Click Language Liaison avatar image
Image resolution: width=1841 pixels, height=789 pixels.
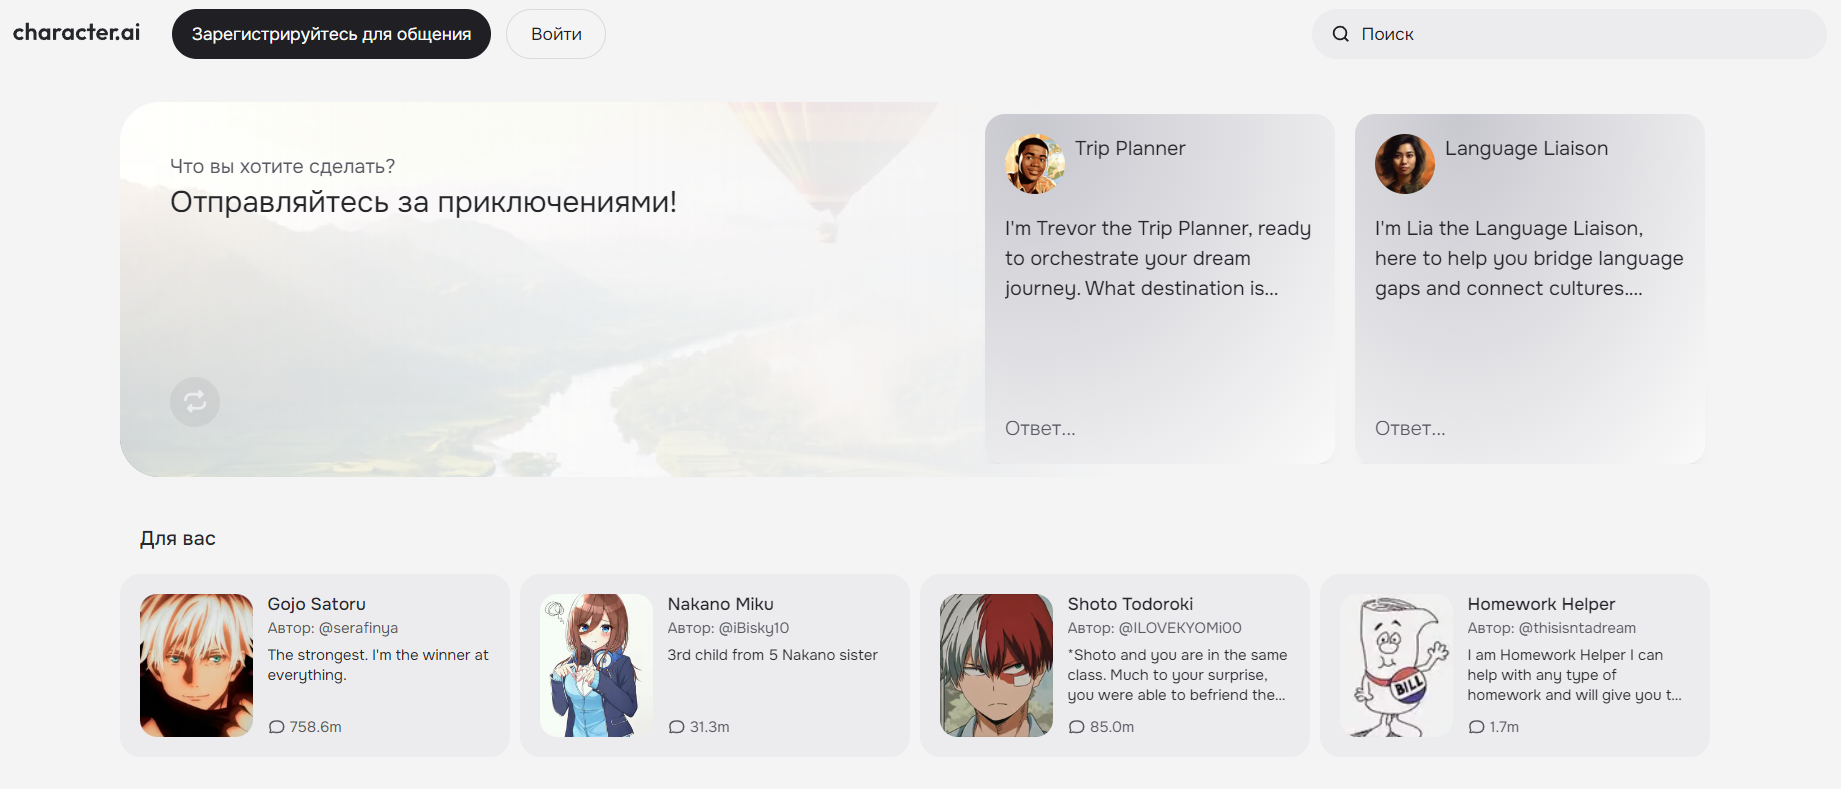point(1404,164)
